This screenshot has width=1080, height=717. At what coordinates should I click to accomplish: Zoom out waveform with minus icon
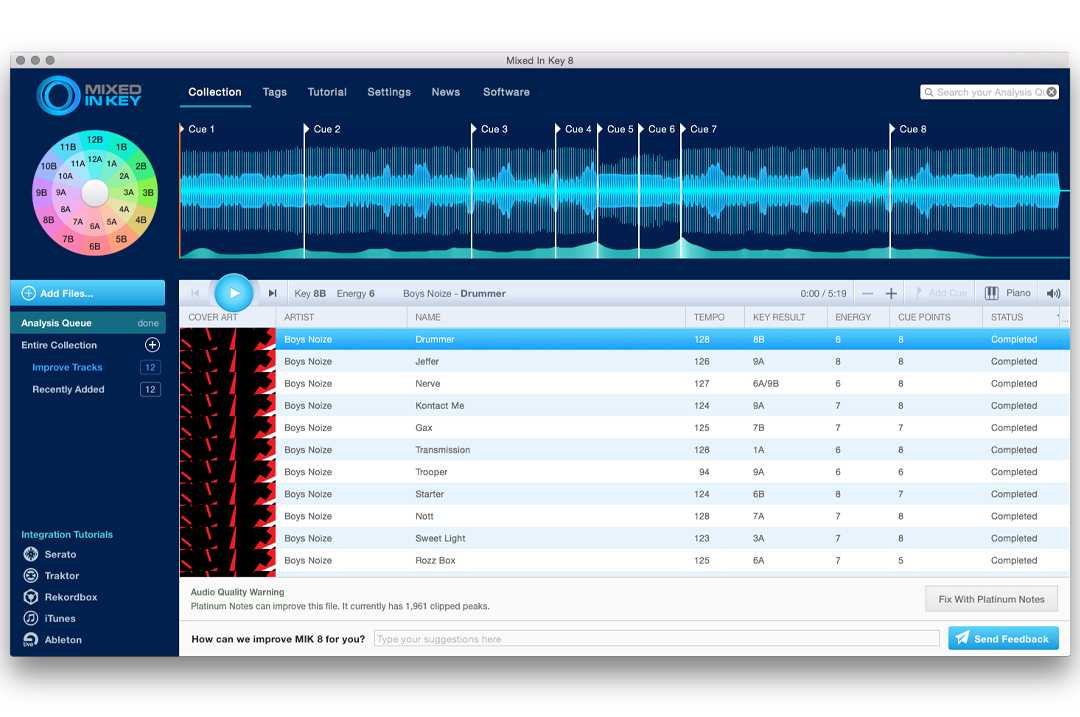pos(867,293)
